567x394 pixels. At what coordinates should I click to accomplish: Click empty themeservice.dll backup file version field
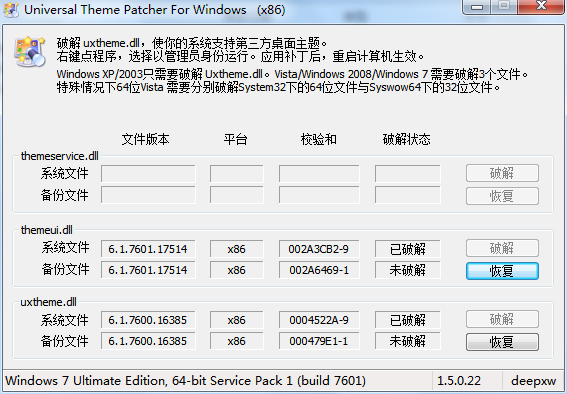[148, 195]
